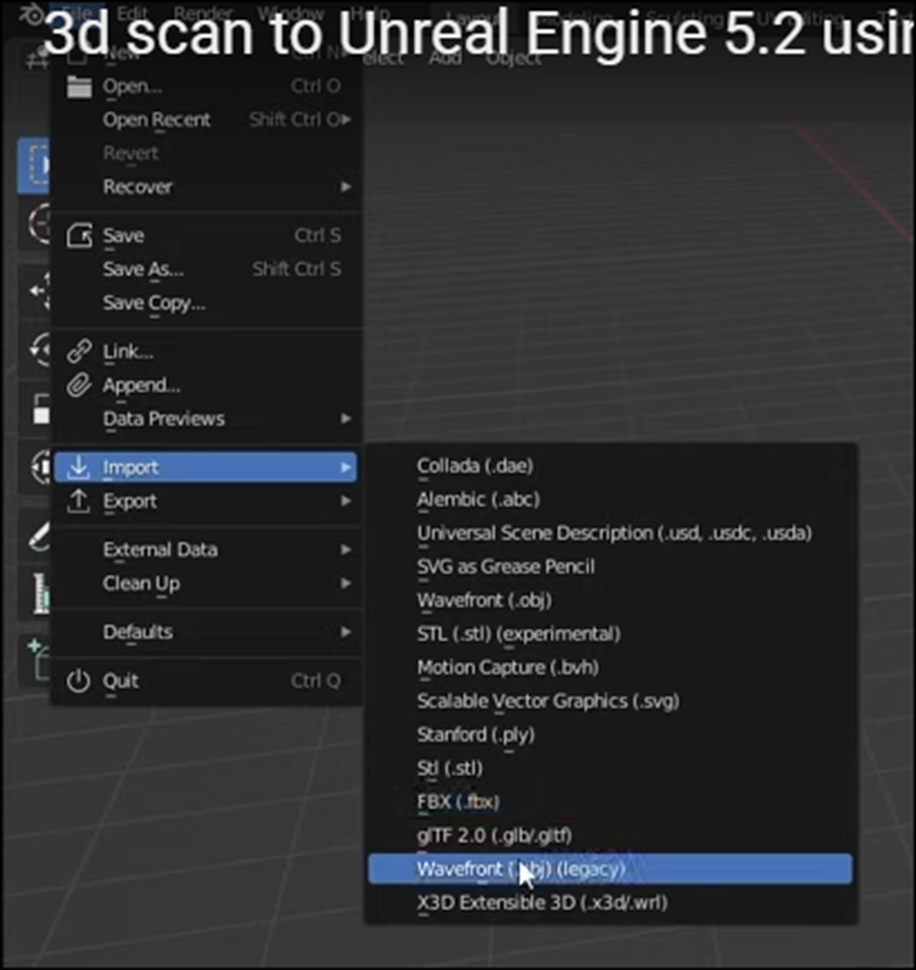Click the Open folder icon
This screenshot has height=970, width=916.
[x=79, y=87]
